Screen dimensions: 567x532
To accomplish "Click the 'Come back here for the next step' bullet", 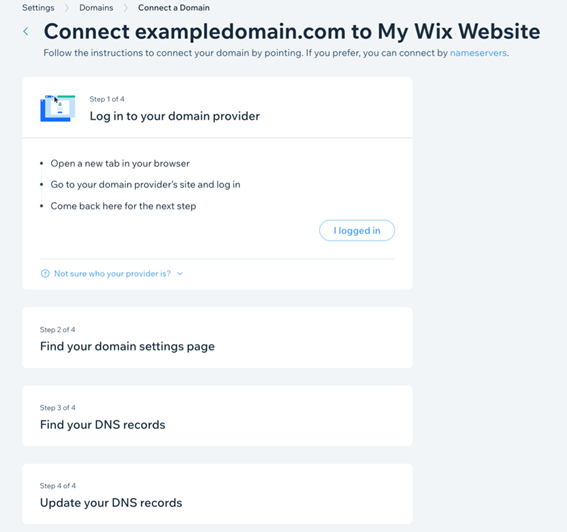I will [123, 206].
